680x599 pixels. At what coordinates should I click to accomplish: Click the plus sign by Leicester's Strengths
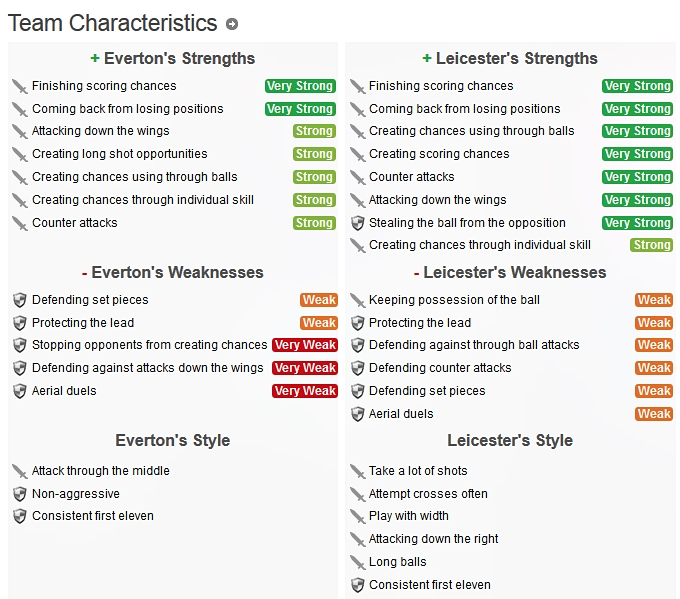(x=427, y=59)
